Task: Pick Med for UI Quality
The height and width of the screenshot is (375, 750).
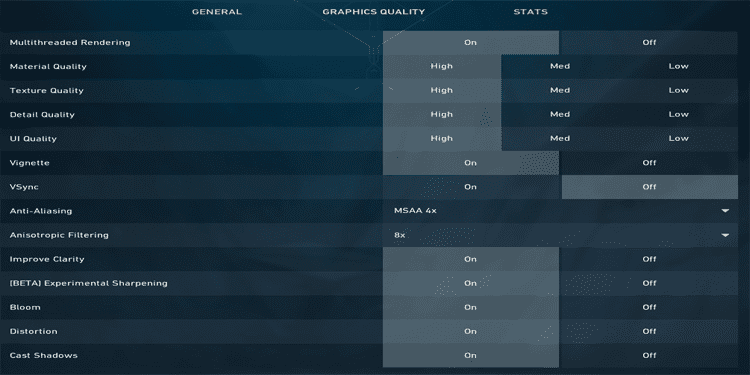Action: (560, 139)
